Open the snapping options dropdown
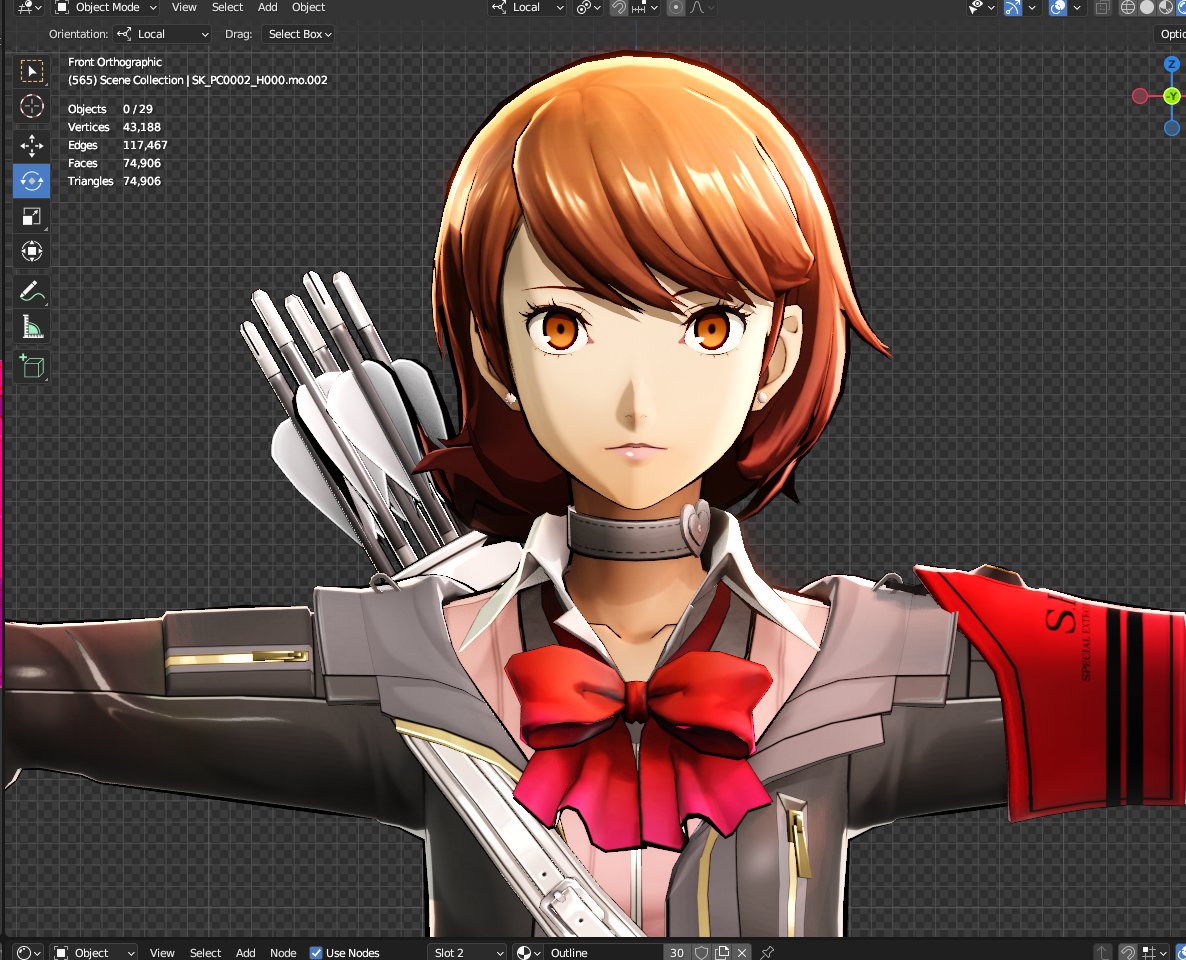Viewport: 1186px width, 960px height. (x=645, y=8)
